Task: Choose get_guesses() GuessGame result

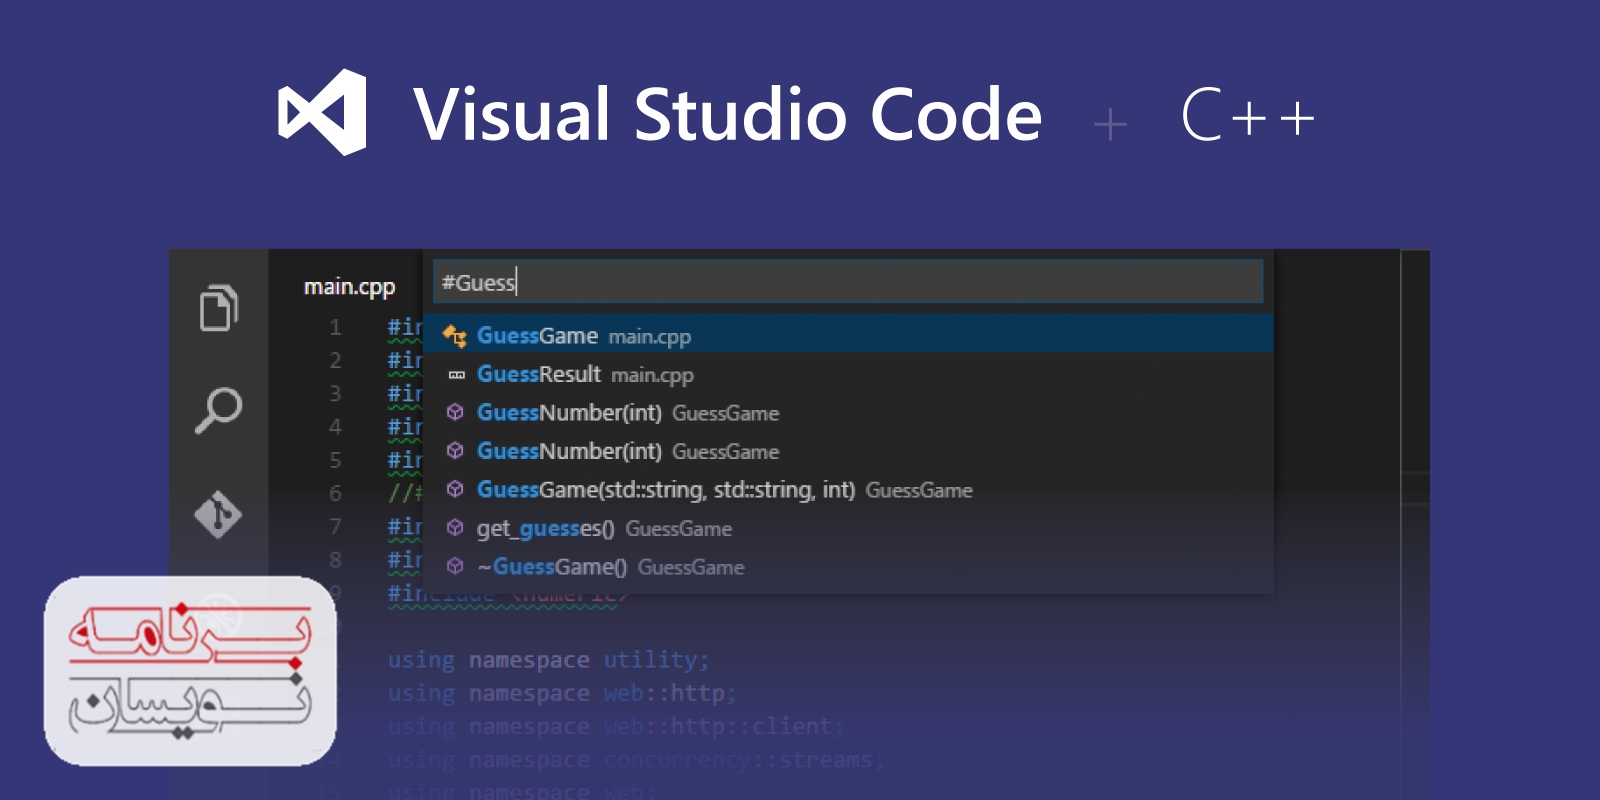Action: tap(848, 528)
